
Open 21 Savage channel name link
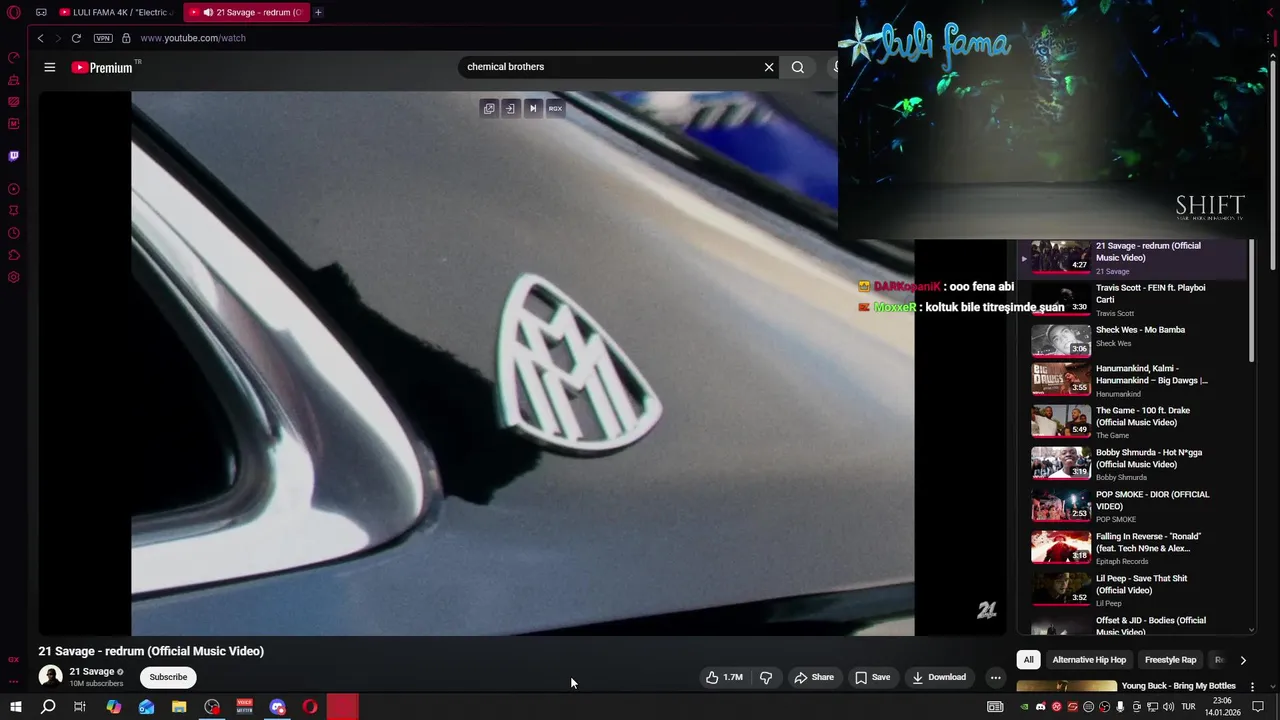91,672
